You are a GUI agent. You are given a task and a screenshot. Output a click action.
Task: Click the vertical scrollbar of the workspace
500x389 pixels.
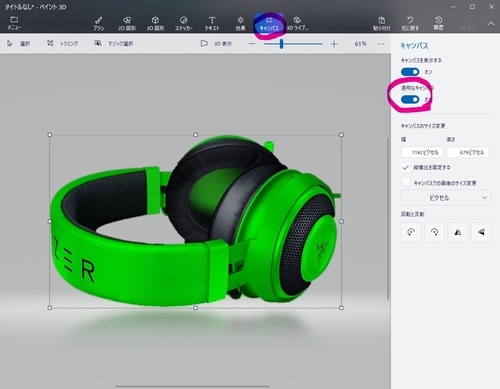[388, 218]
